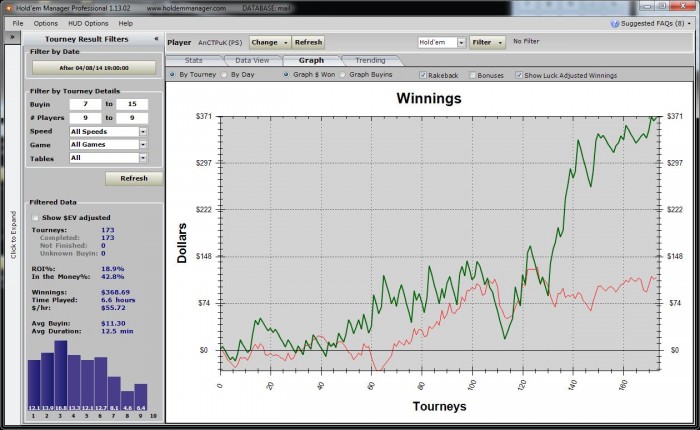Click the Avg Buyin value $11.30
Screen dimensions: 700x430
coord(113,323)
